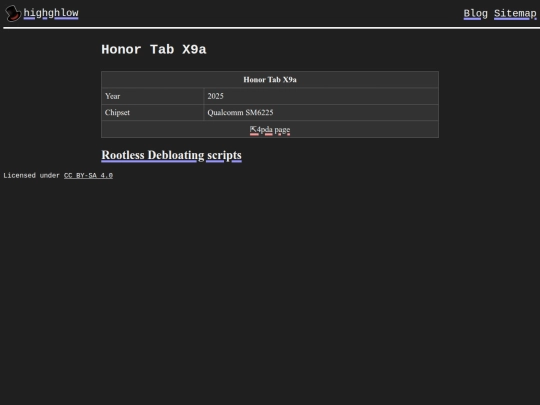
Task: Open the Sitemap link
Action: [515, 14]
